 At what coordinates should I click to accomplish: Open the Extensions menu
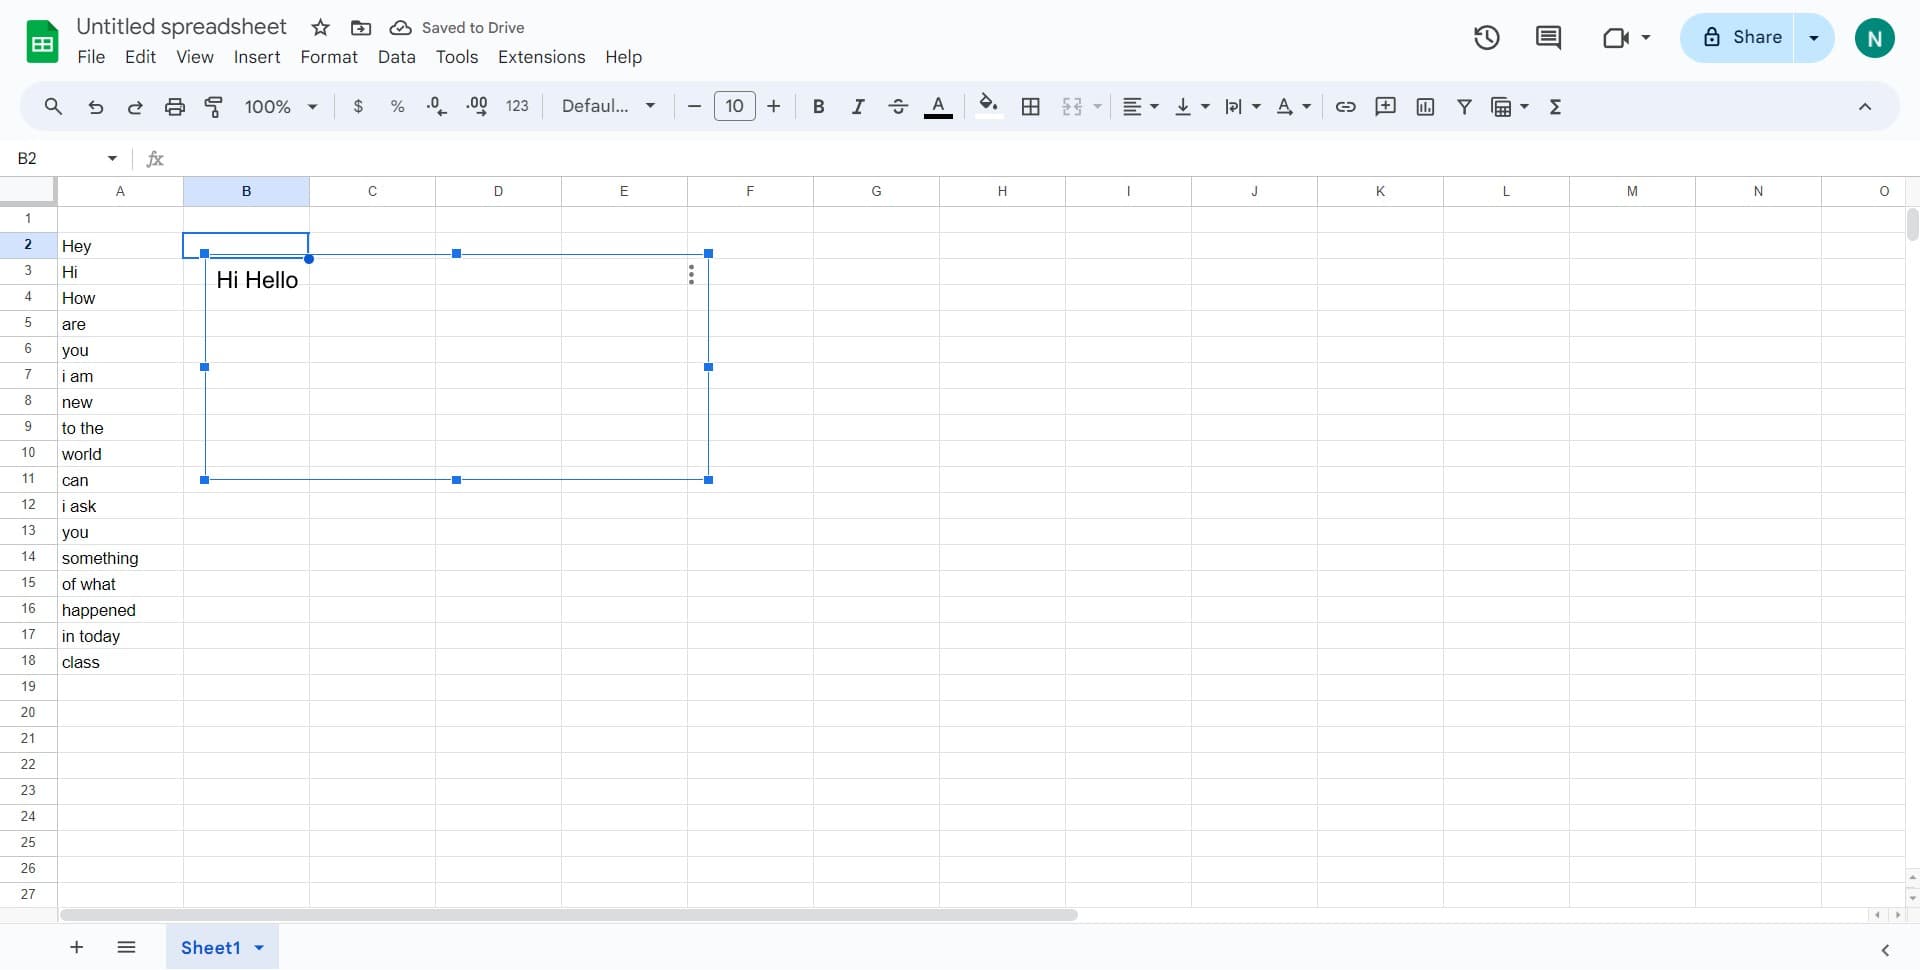(541, 57)
